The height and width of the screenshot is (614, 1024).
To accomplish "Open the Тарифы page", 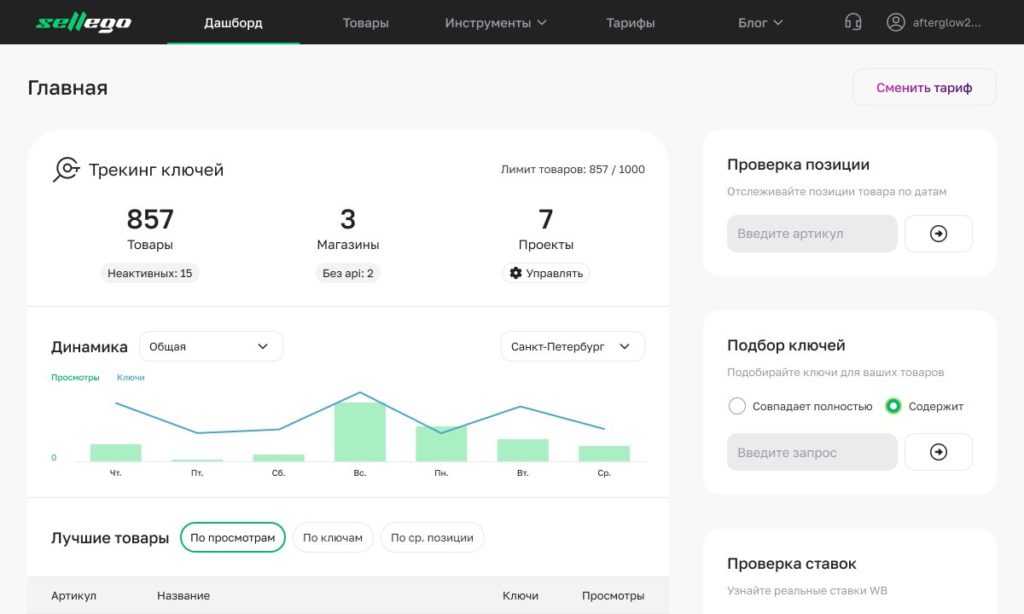I will pyautogui.click(x=630, y=22).
